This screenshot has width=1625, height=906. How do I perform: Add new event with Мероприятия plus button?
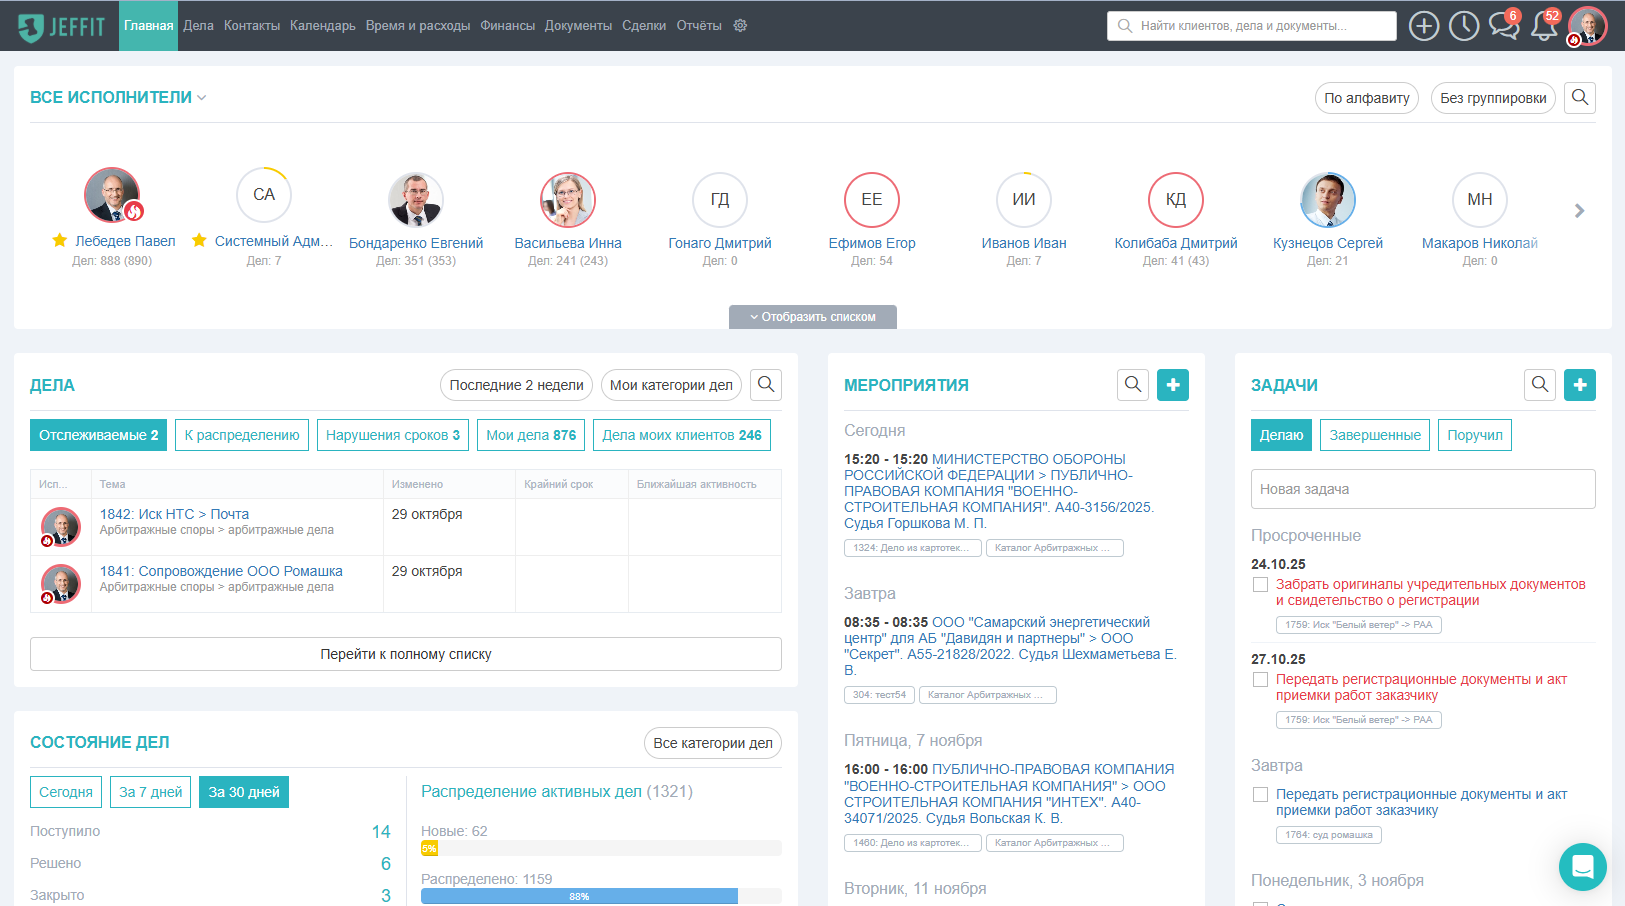[1173, 385]
